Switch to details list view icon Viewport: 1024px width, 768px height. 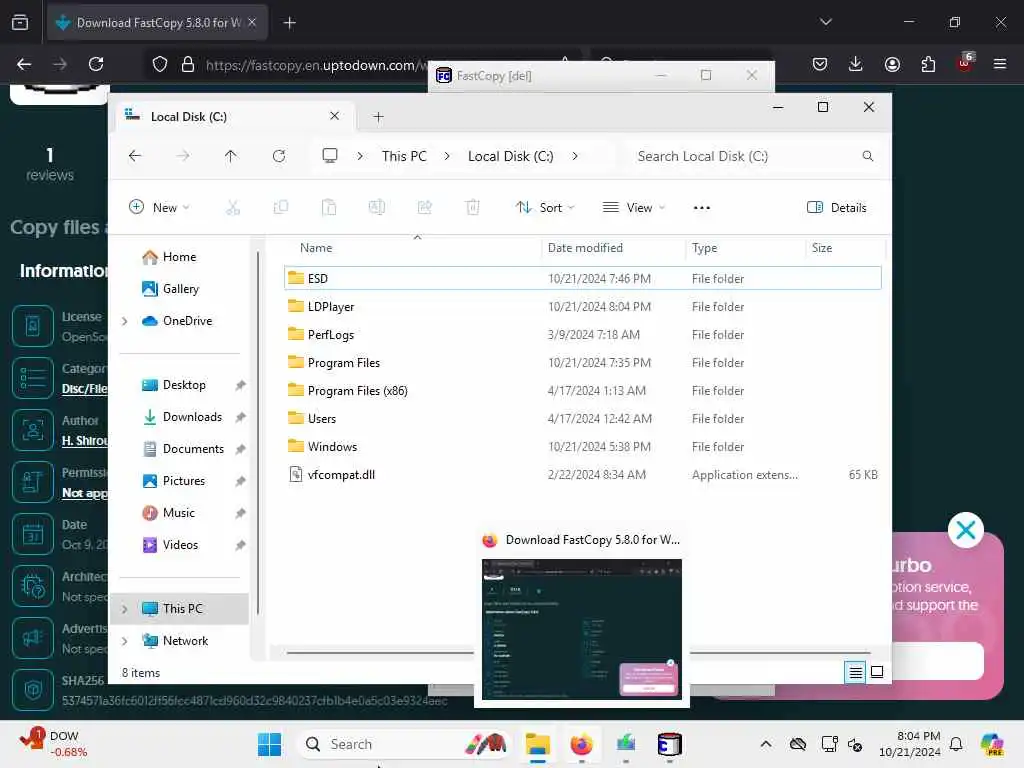click(x=856, y=672)
